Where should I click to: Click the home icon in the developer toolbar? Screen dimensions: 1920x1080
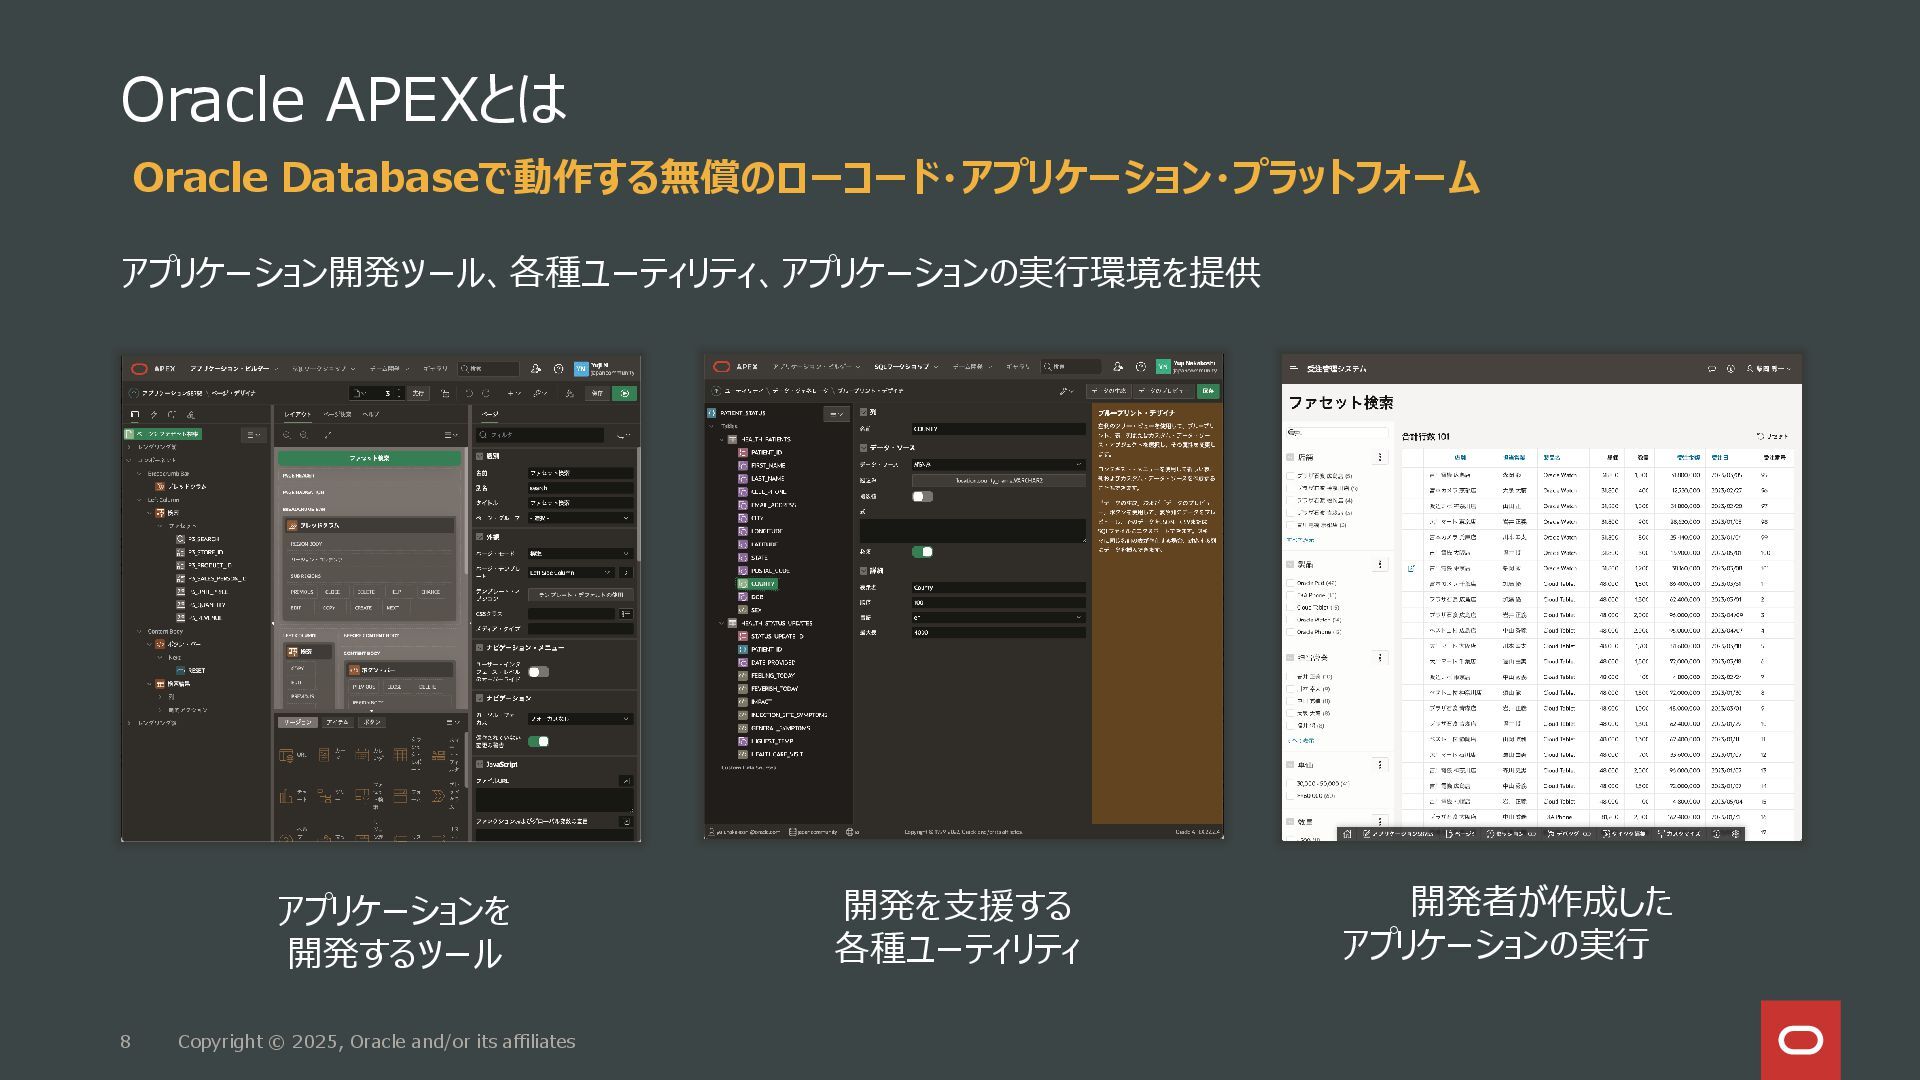tap(1347, 833)
